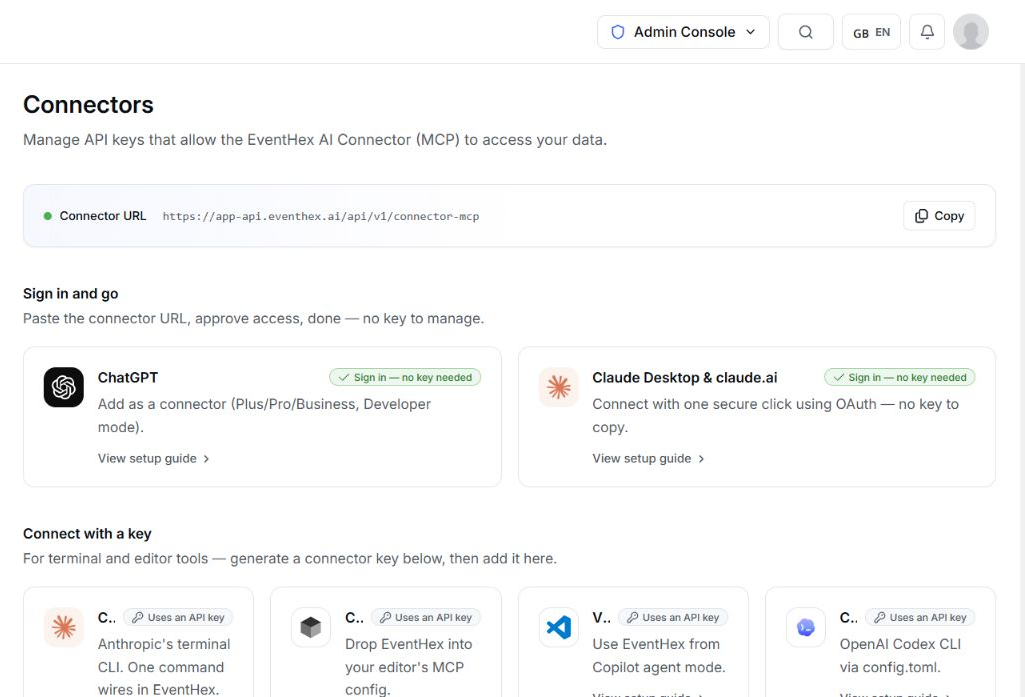Click the ChatGPT card title
Viewport: 1025px width, 697px height.
[128, 377]
